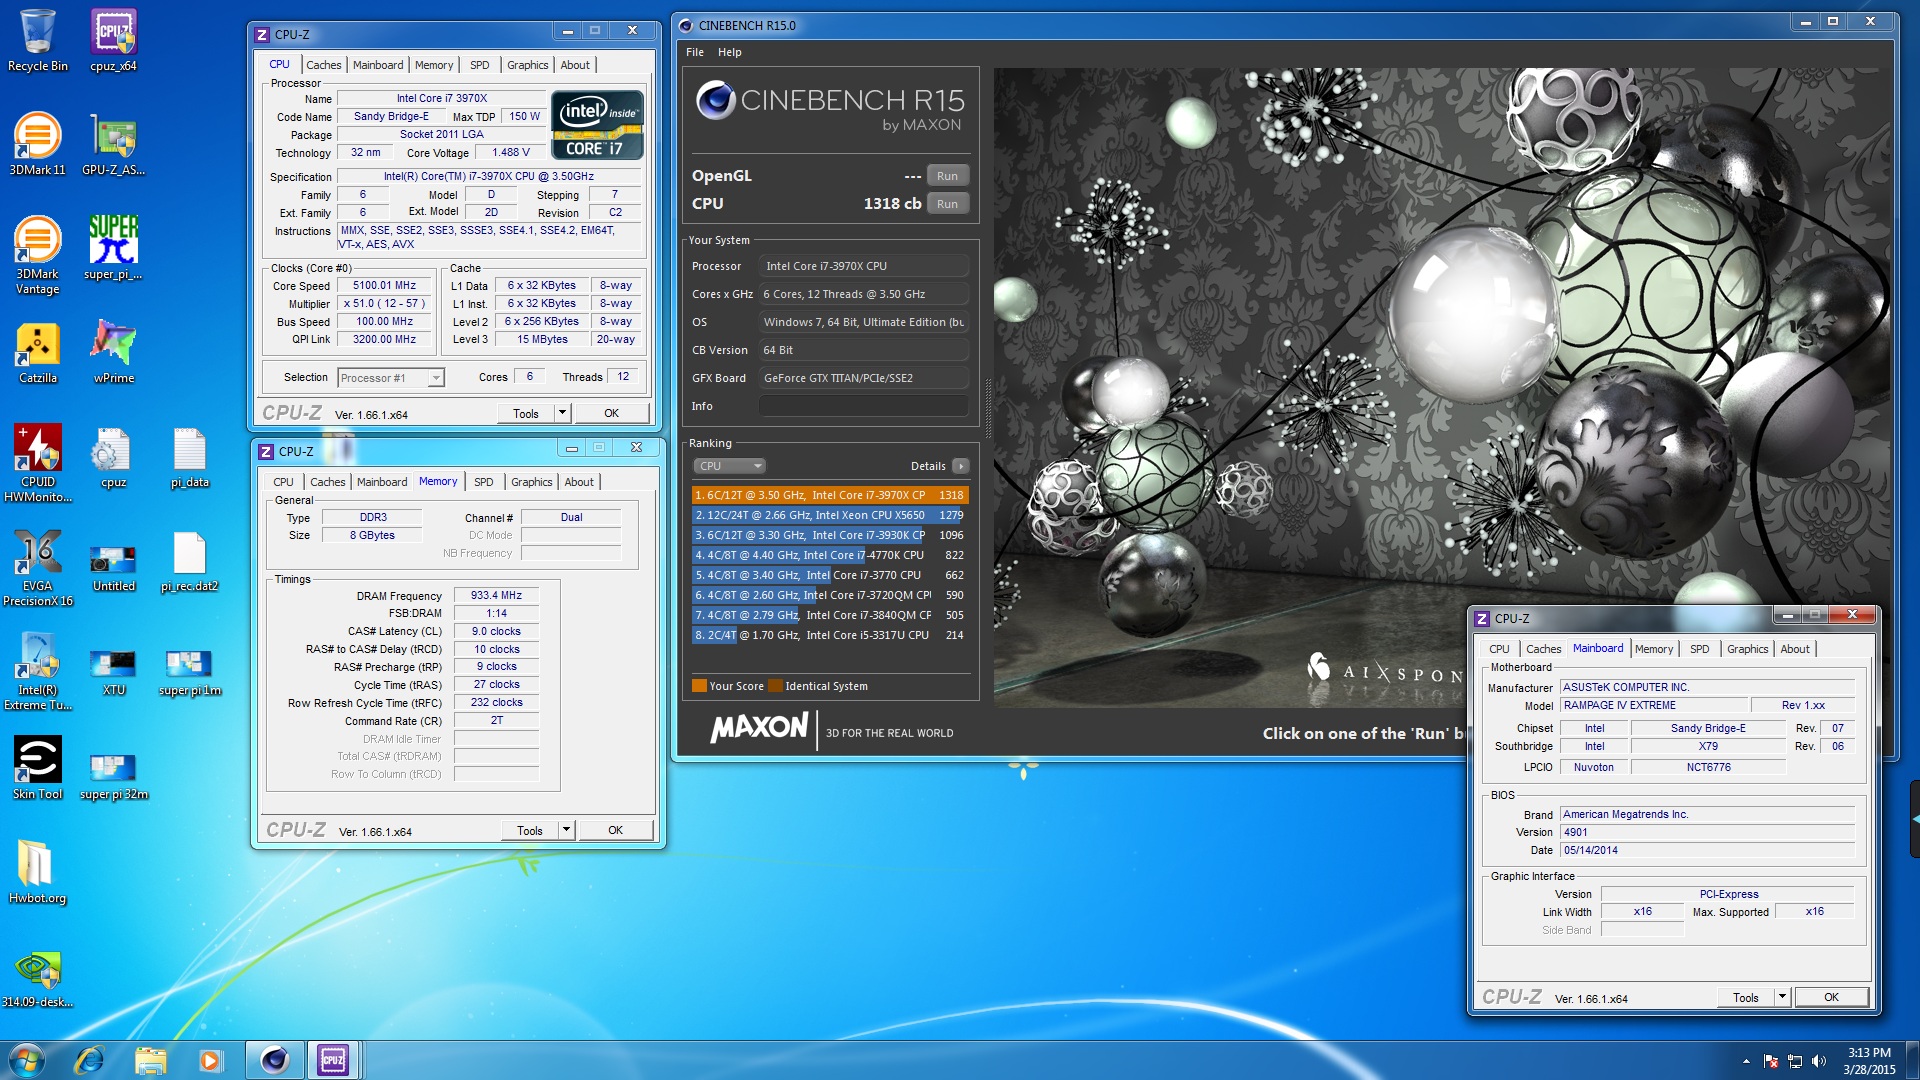Open the Cinebench Help menu
1920x1080 pixels.
[729, 52]
